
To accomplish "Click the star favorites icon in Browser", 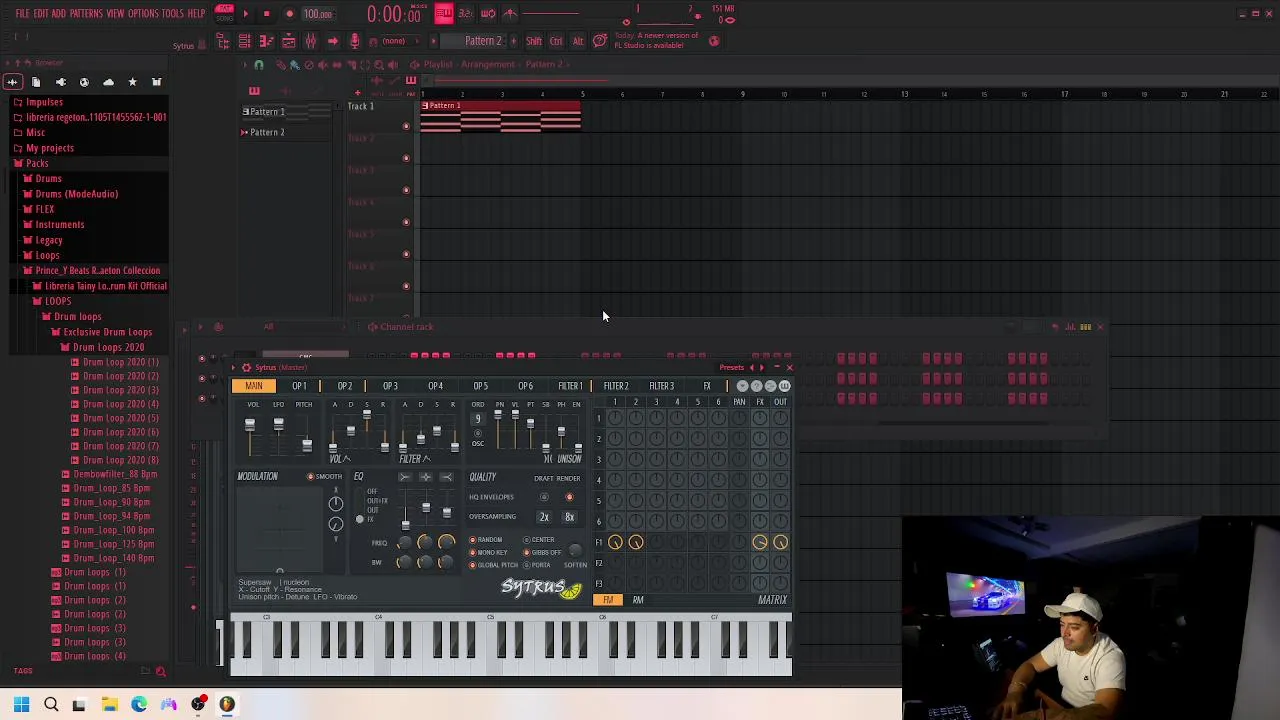I will click(132, 82).
